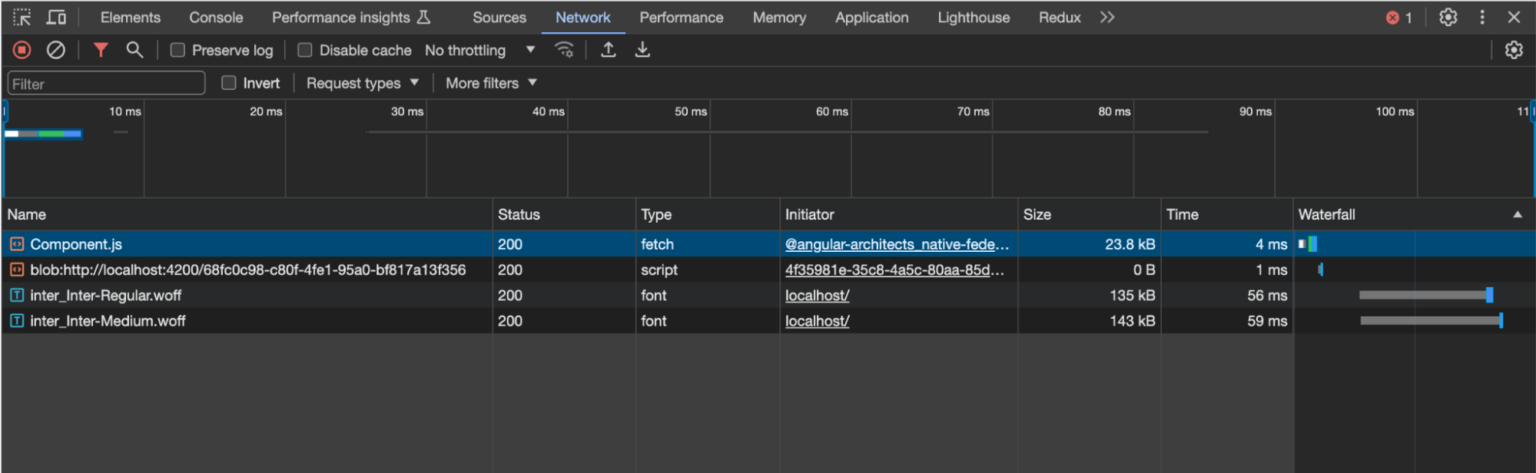The image size is (1536, 473).
Task: Open network search with magnifier icon
Action: point(134,50)
